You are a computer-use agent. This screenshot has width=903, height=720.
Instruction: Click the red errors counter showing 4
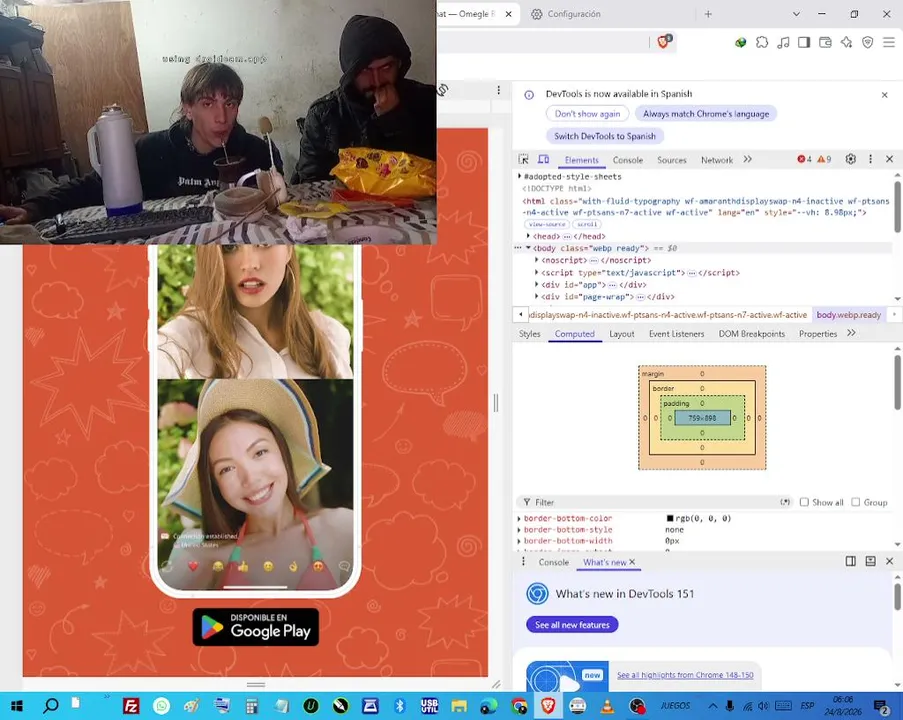(x=804, y=159)
